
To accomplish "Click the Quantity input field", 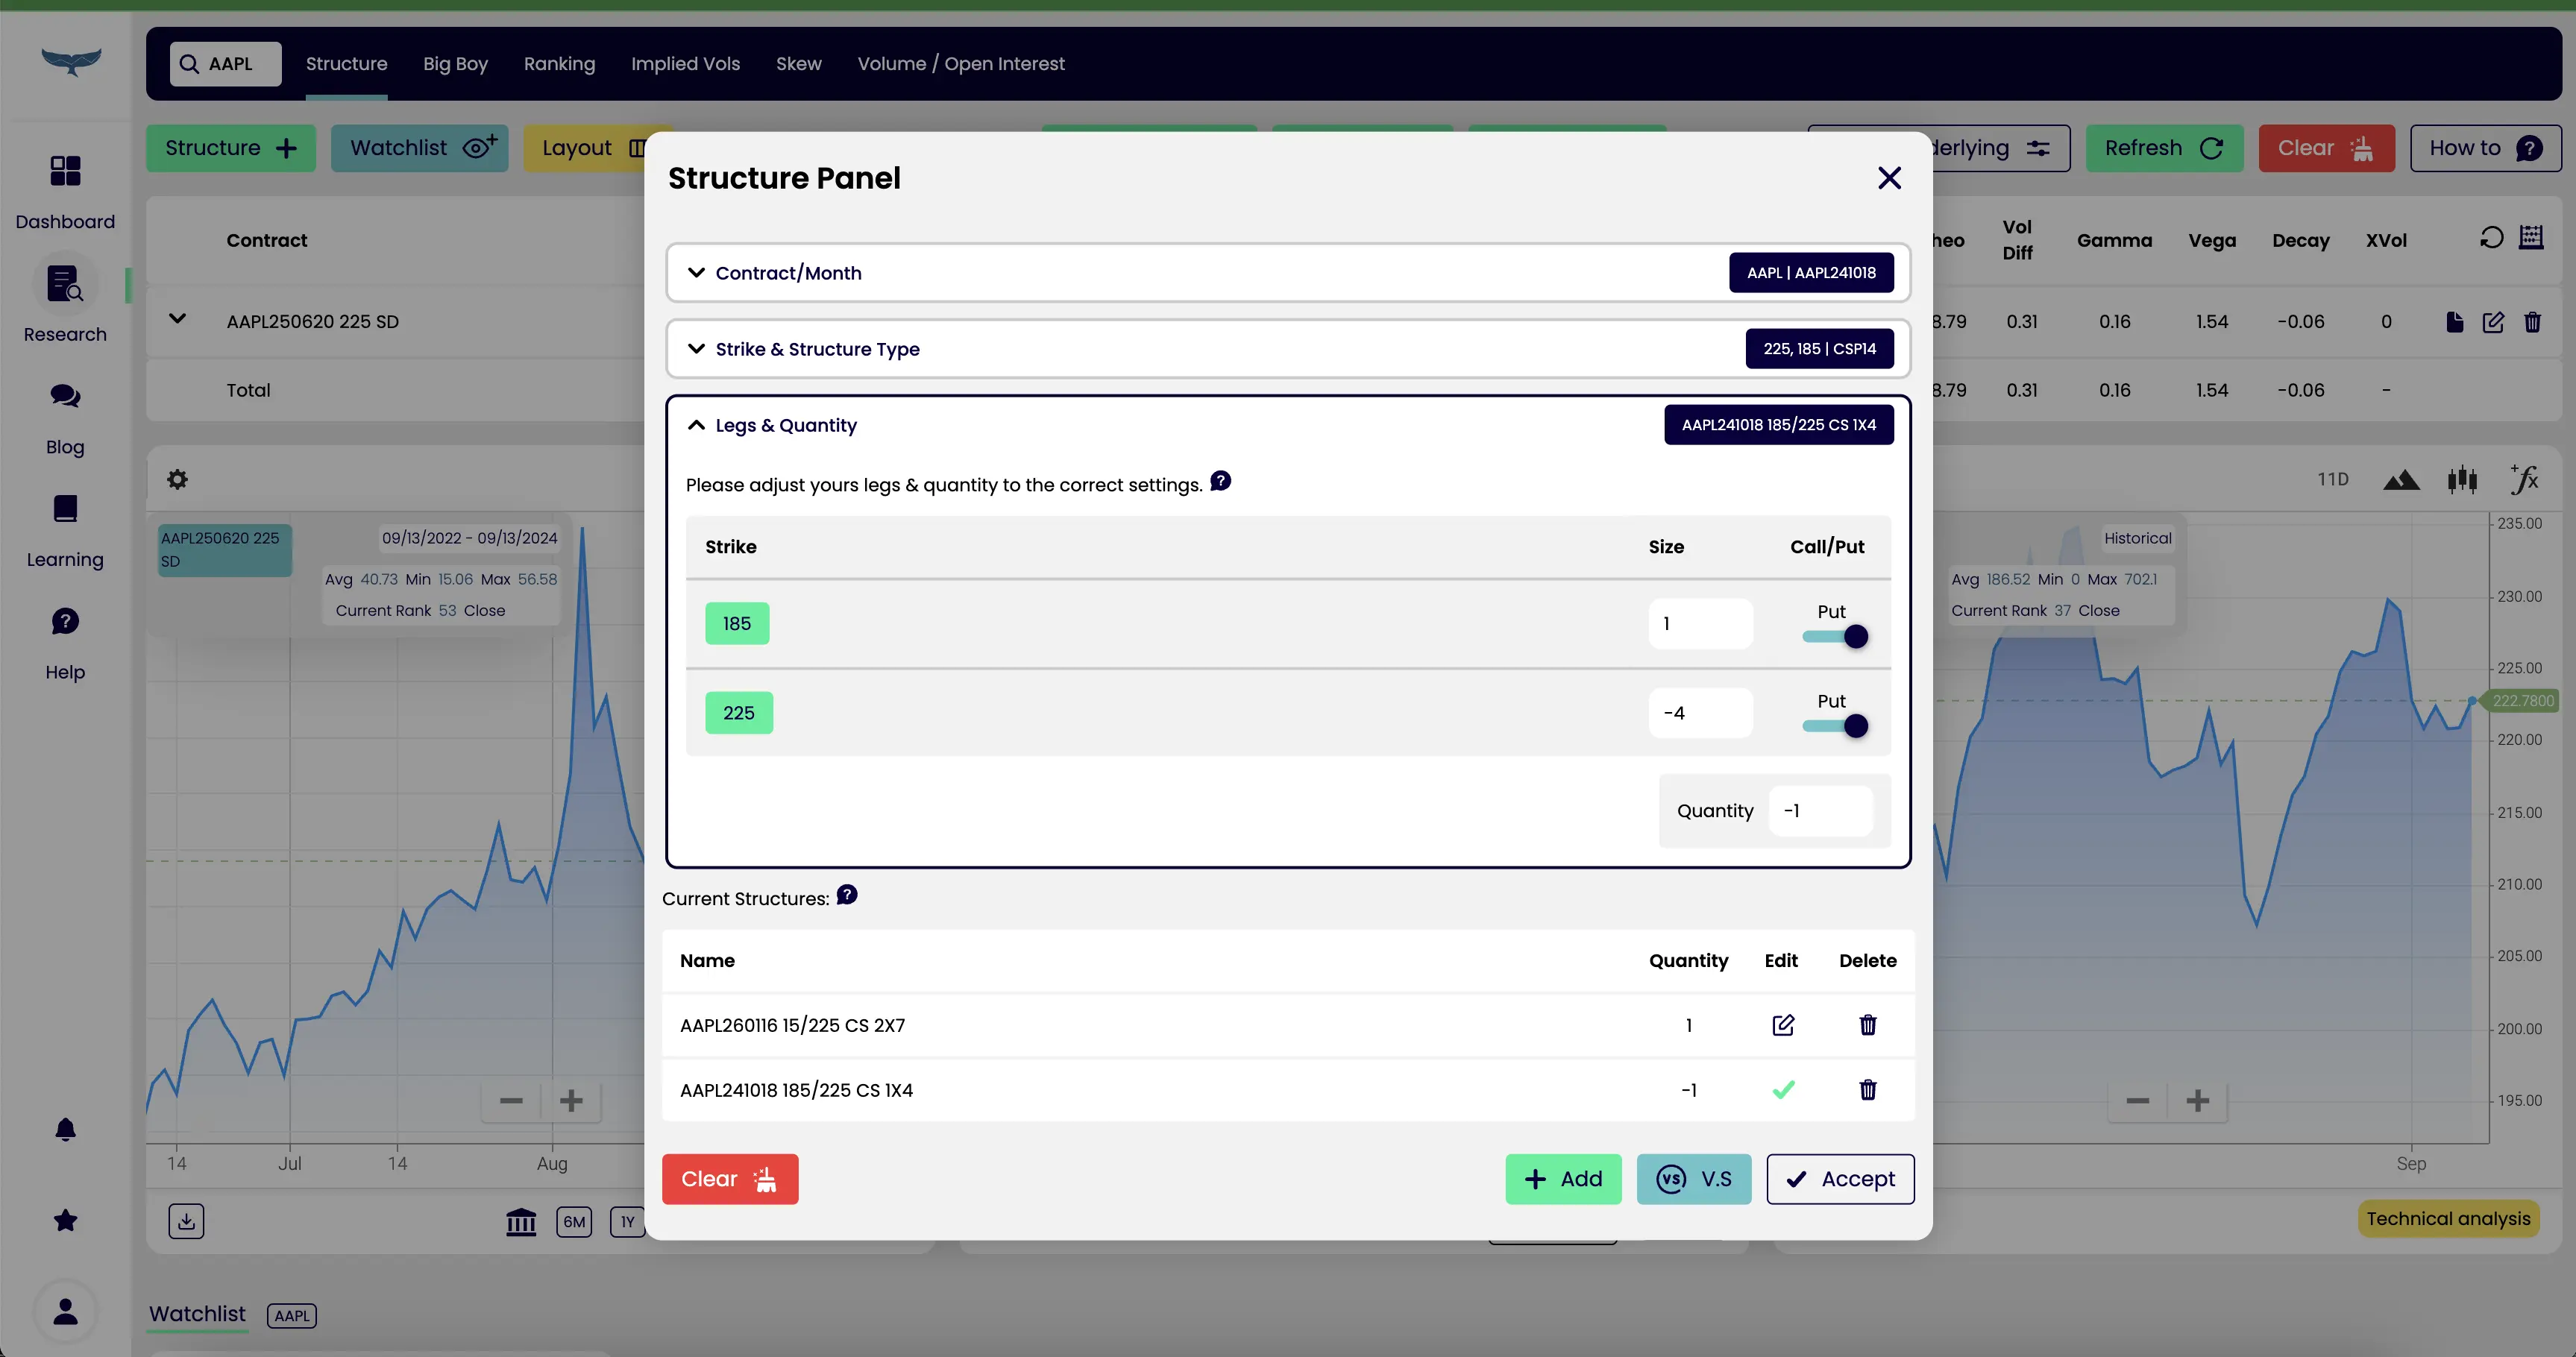I will (1819, 811).
